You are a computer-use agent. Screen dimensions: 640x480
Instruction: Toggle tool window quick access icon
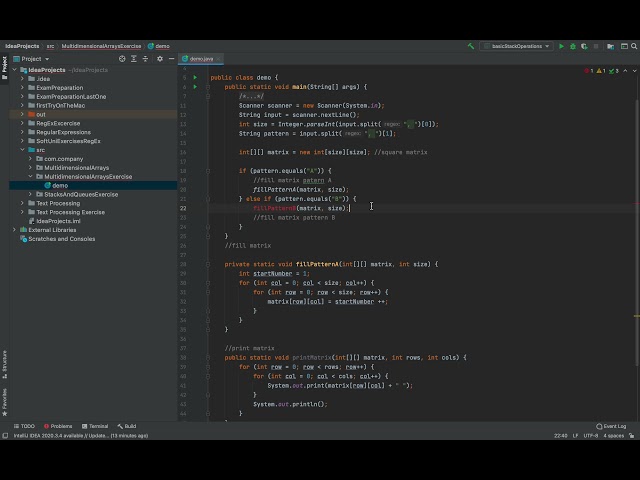5,436
